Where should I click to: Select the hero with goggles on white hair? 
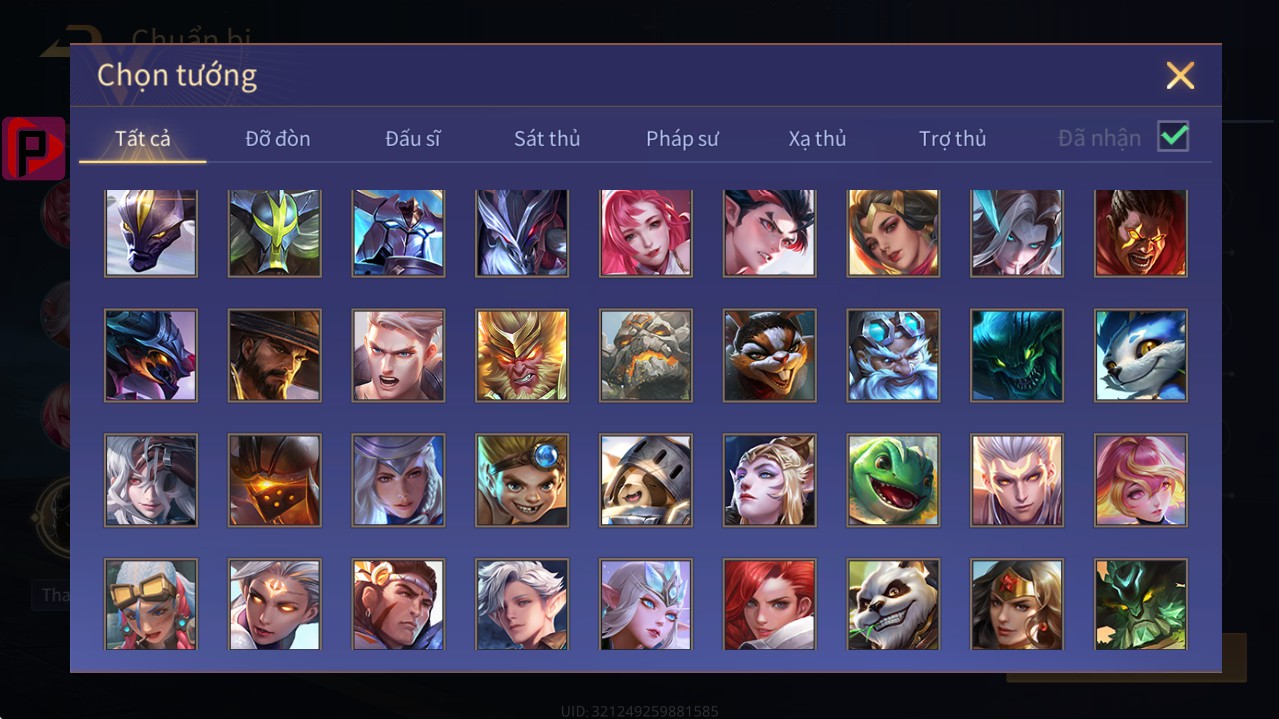(151, 604)
